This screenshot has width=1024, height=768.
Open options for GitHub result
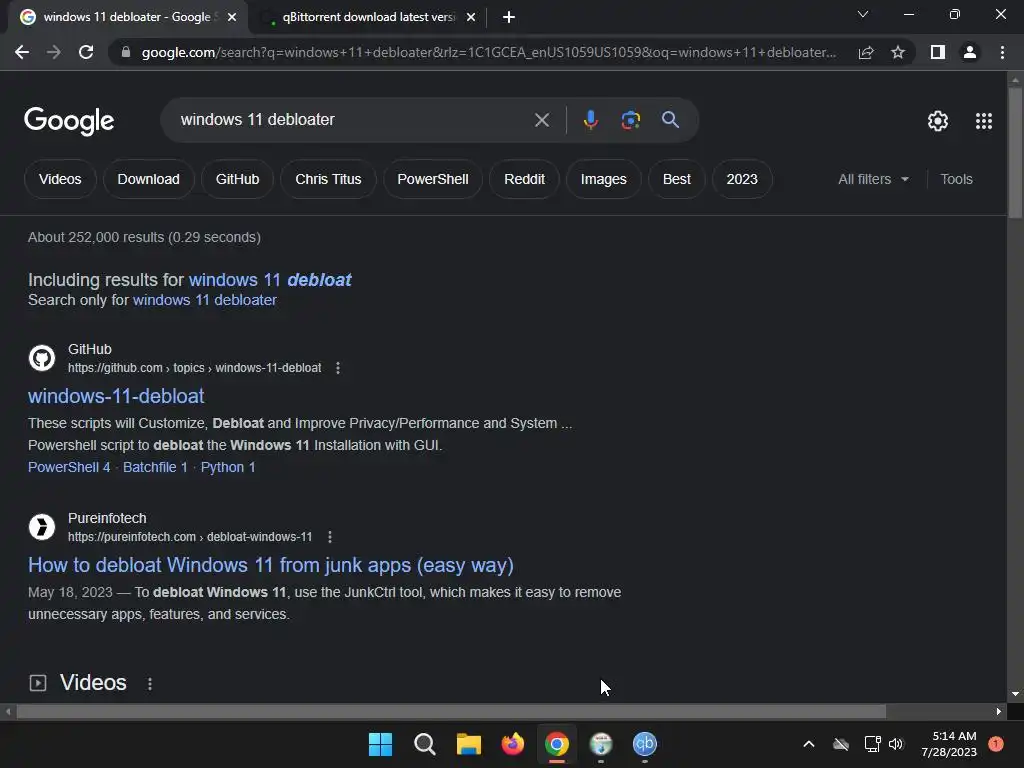(338, 368)
